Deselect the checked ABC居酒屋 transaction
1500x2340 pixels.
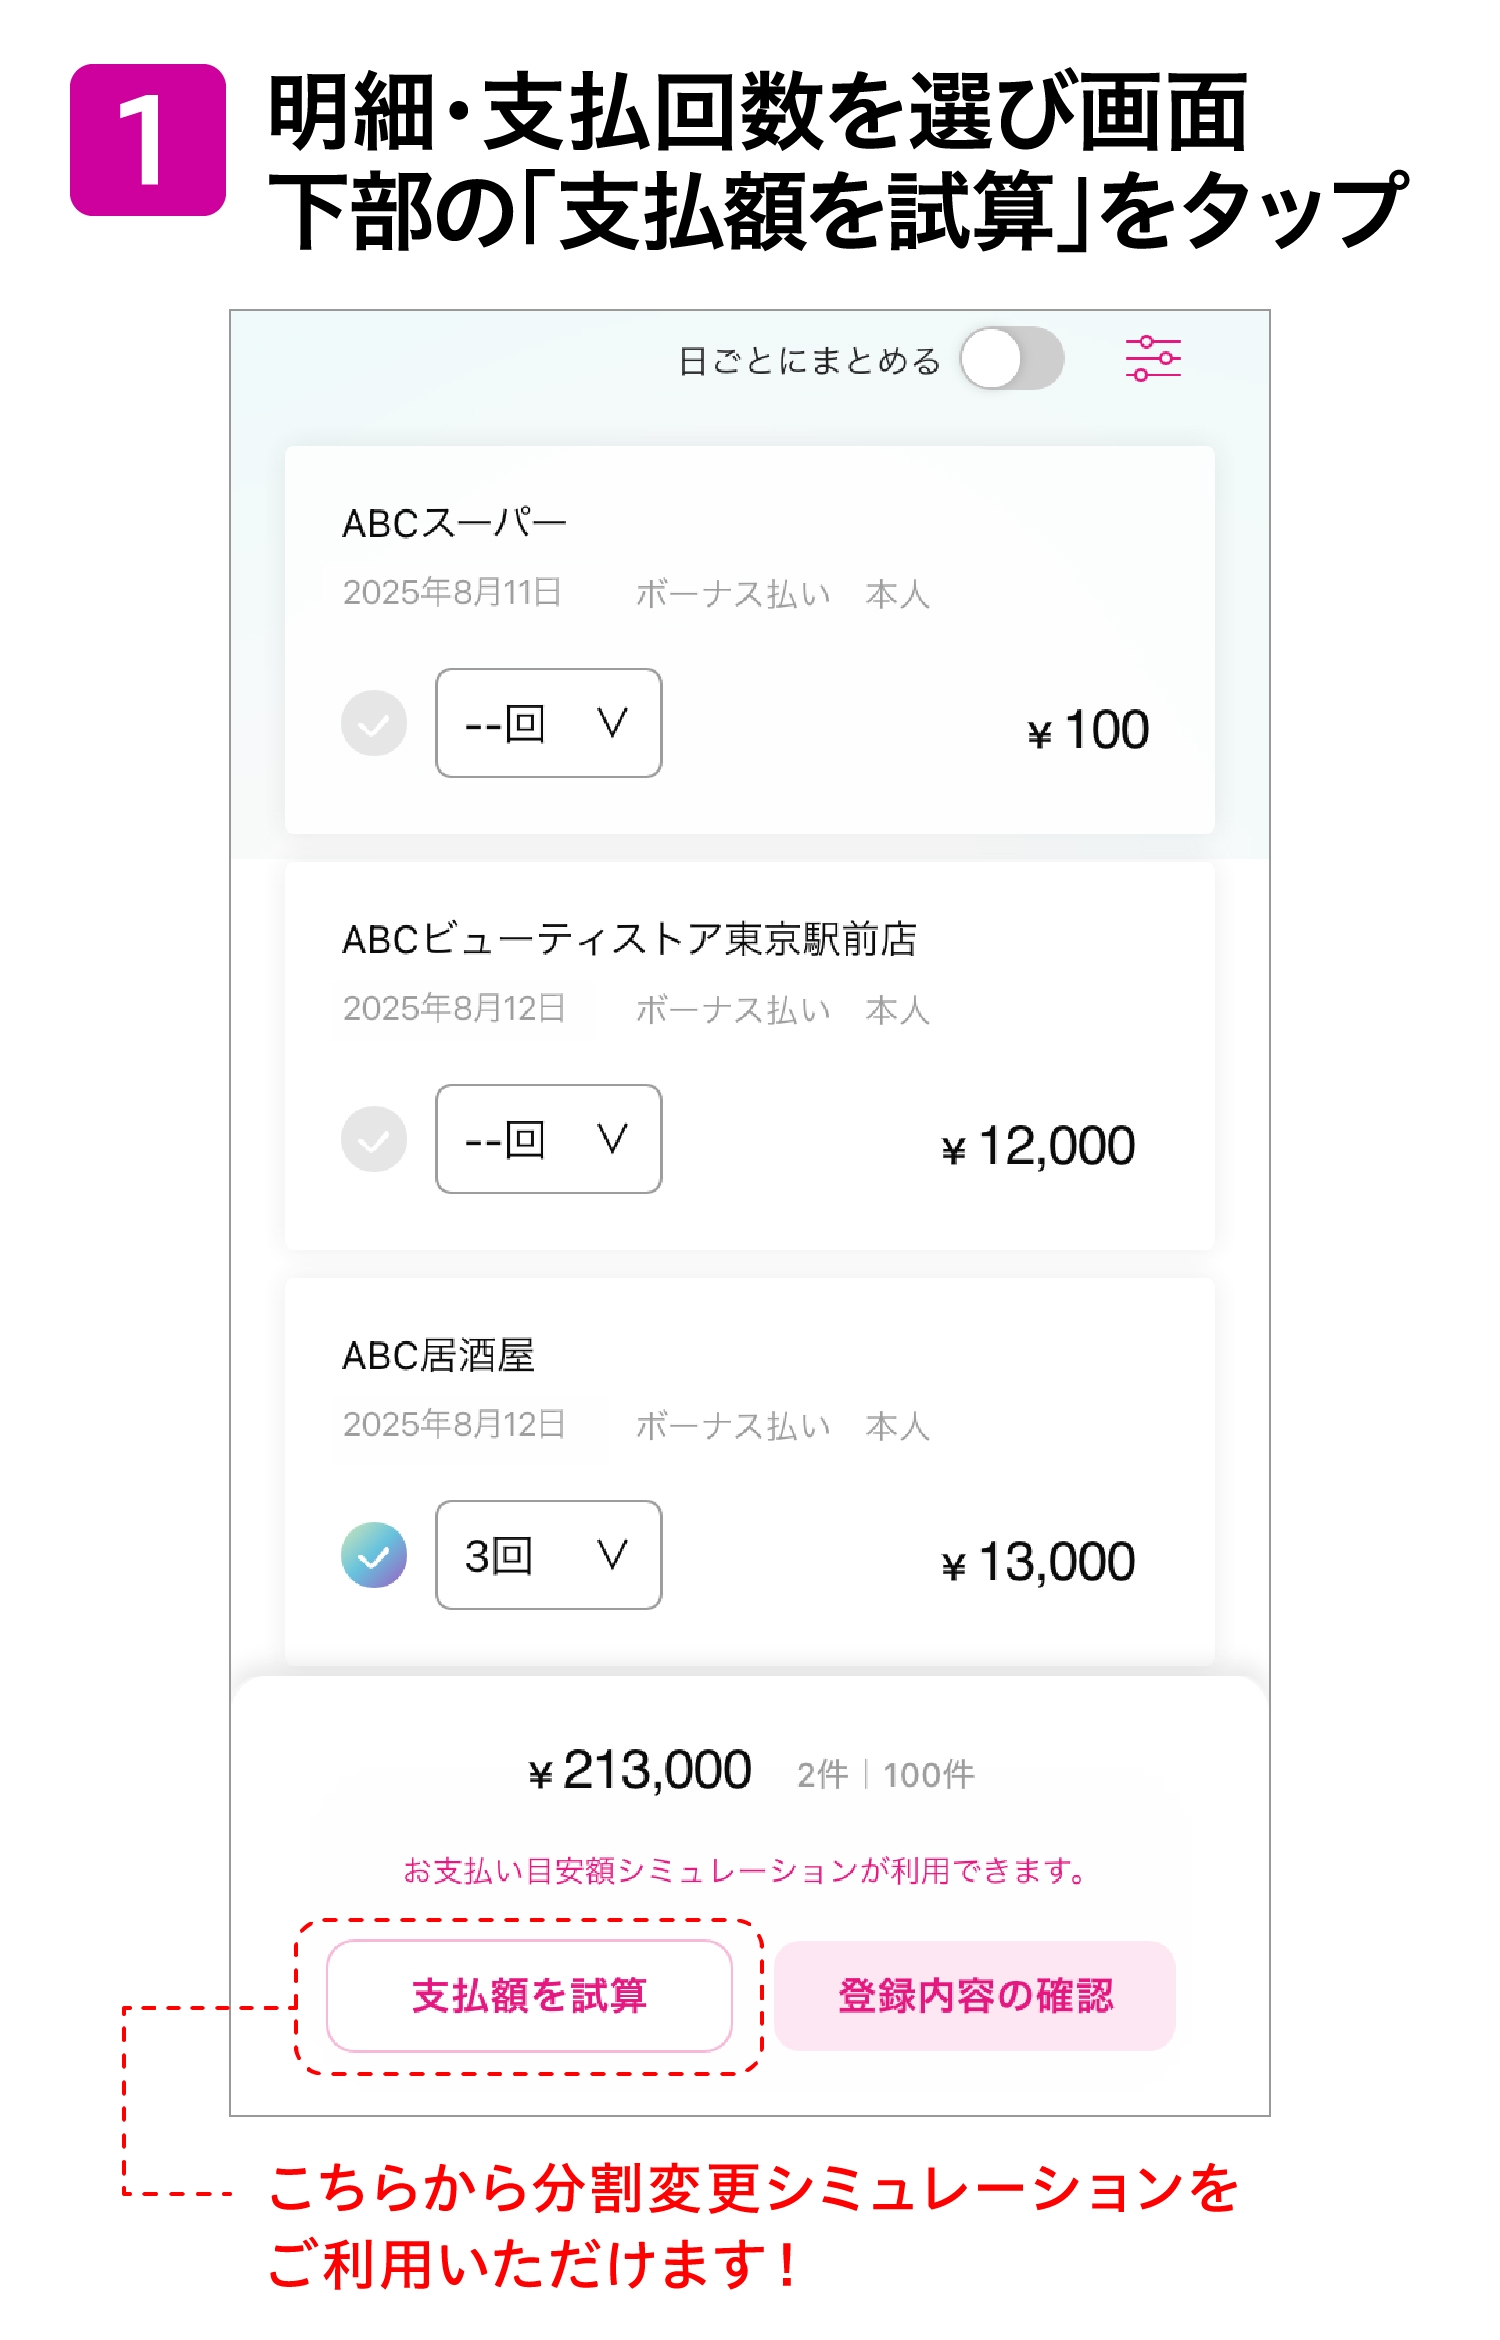(375, 1555)
